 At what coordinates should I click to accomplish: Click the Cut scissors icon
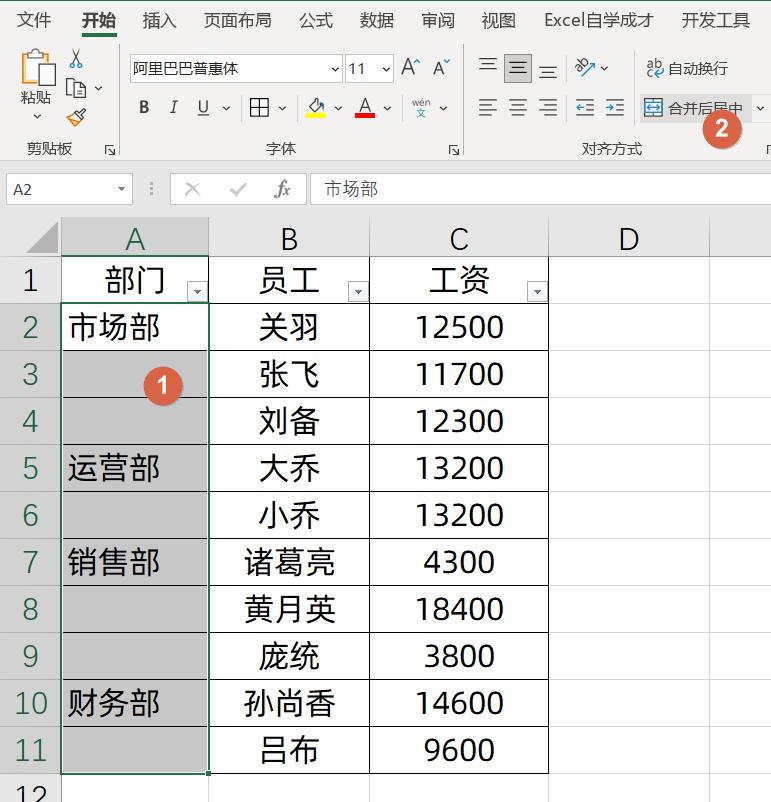[76, 59]
